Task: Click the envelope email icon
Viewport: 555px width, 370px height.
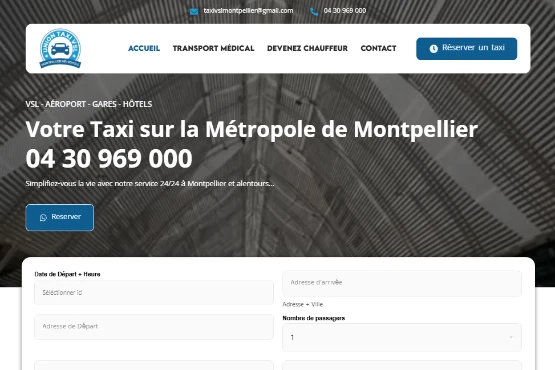Action: [194, 12]
